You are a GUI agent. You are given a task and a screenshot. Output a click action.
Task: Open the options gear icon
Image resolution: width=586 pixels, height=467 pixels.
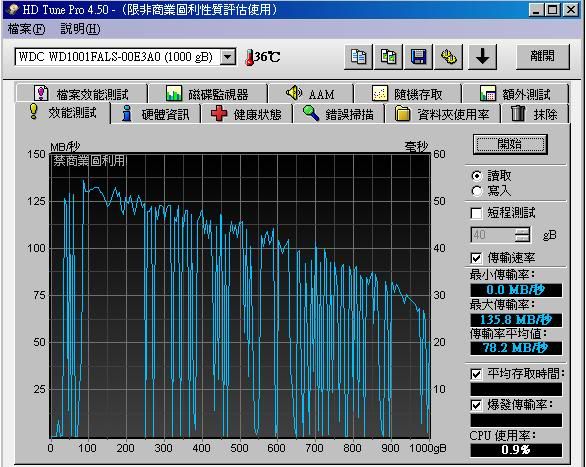pyautogui.click(x=448, y=57)
